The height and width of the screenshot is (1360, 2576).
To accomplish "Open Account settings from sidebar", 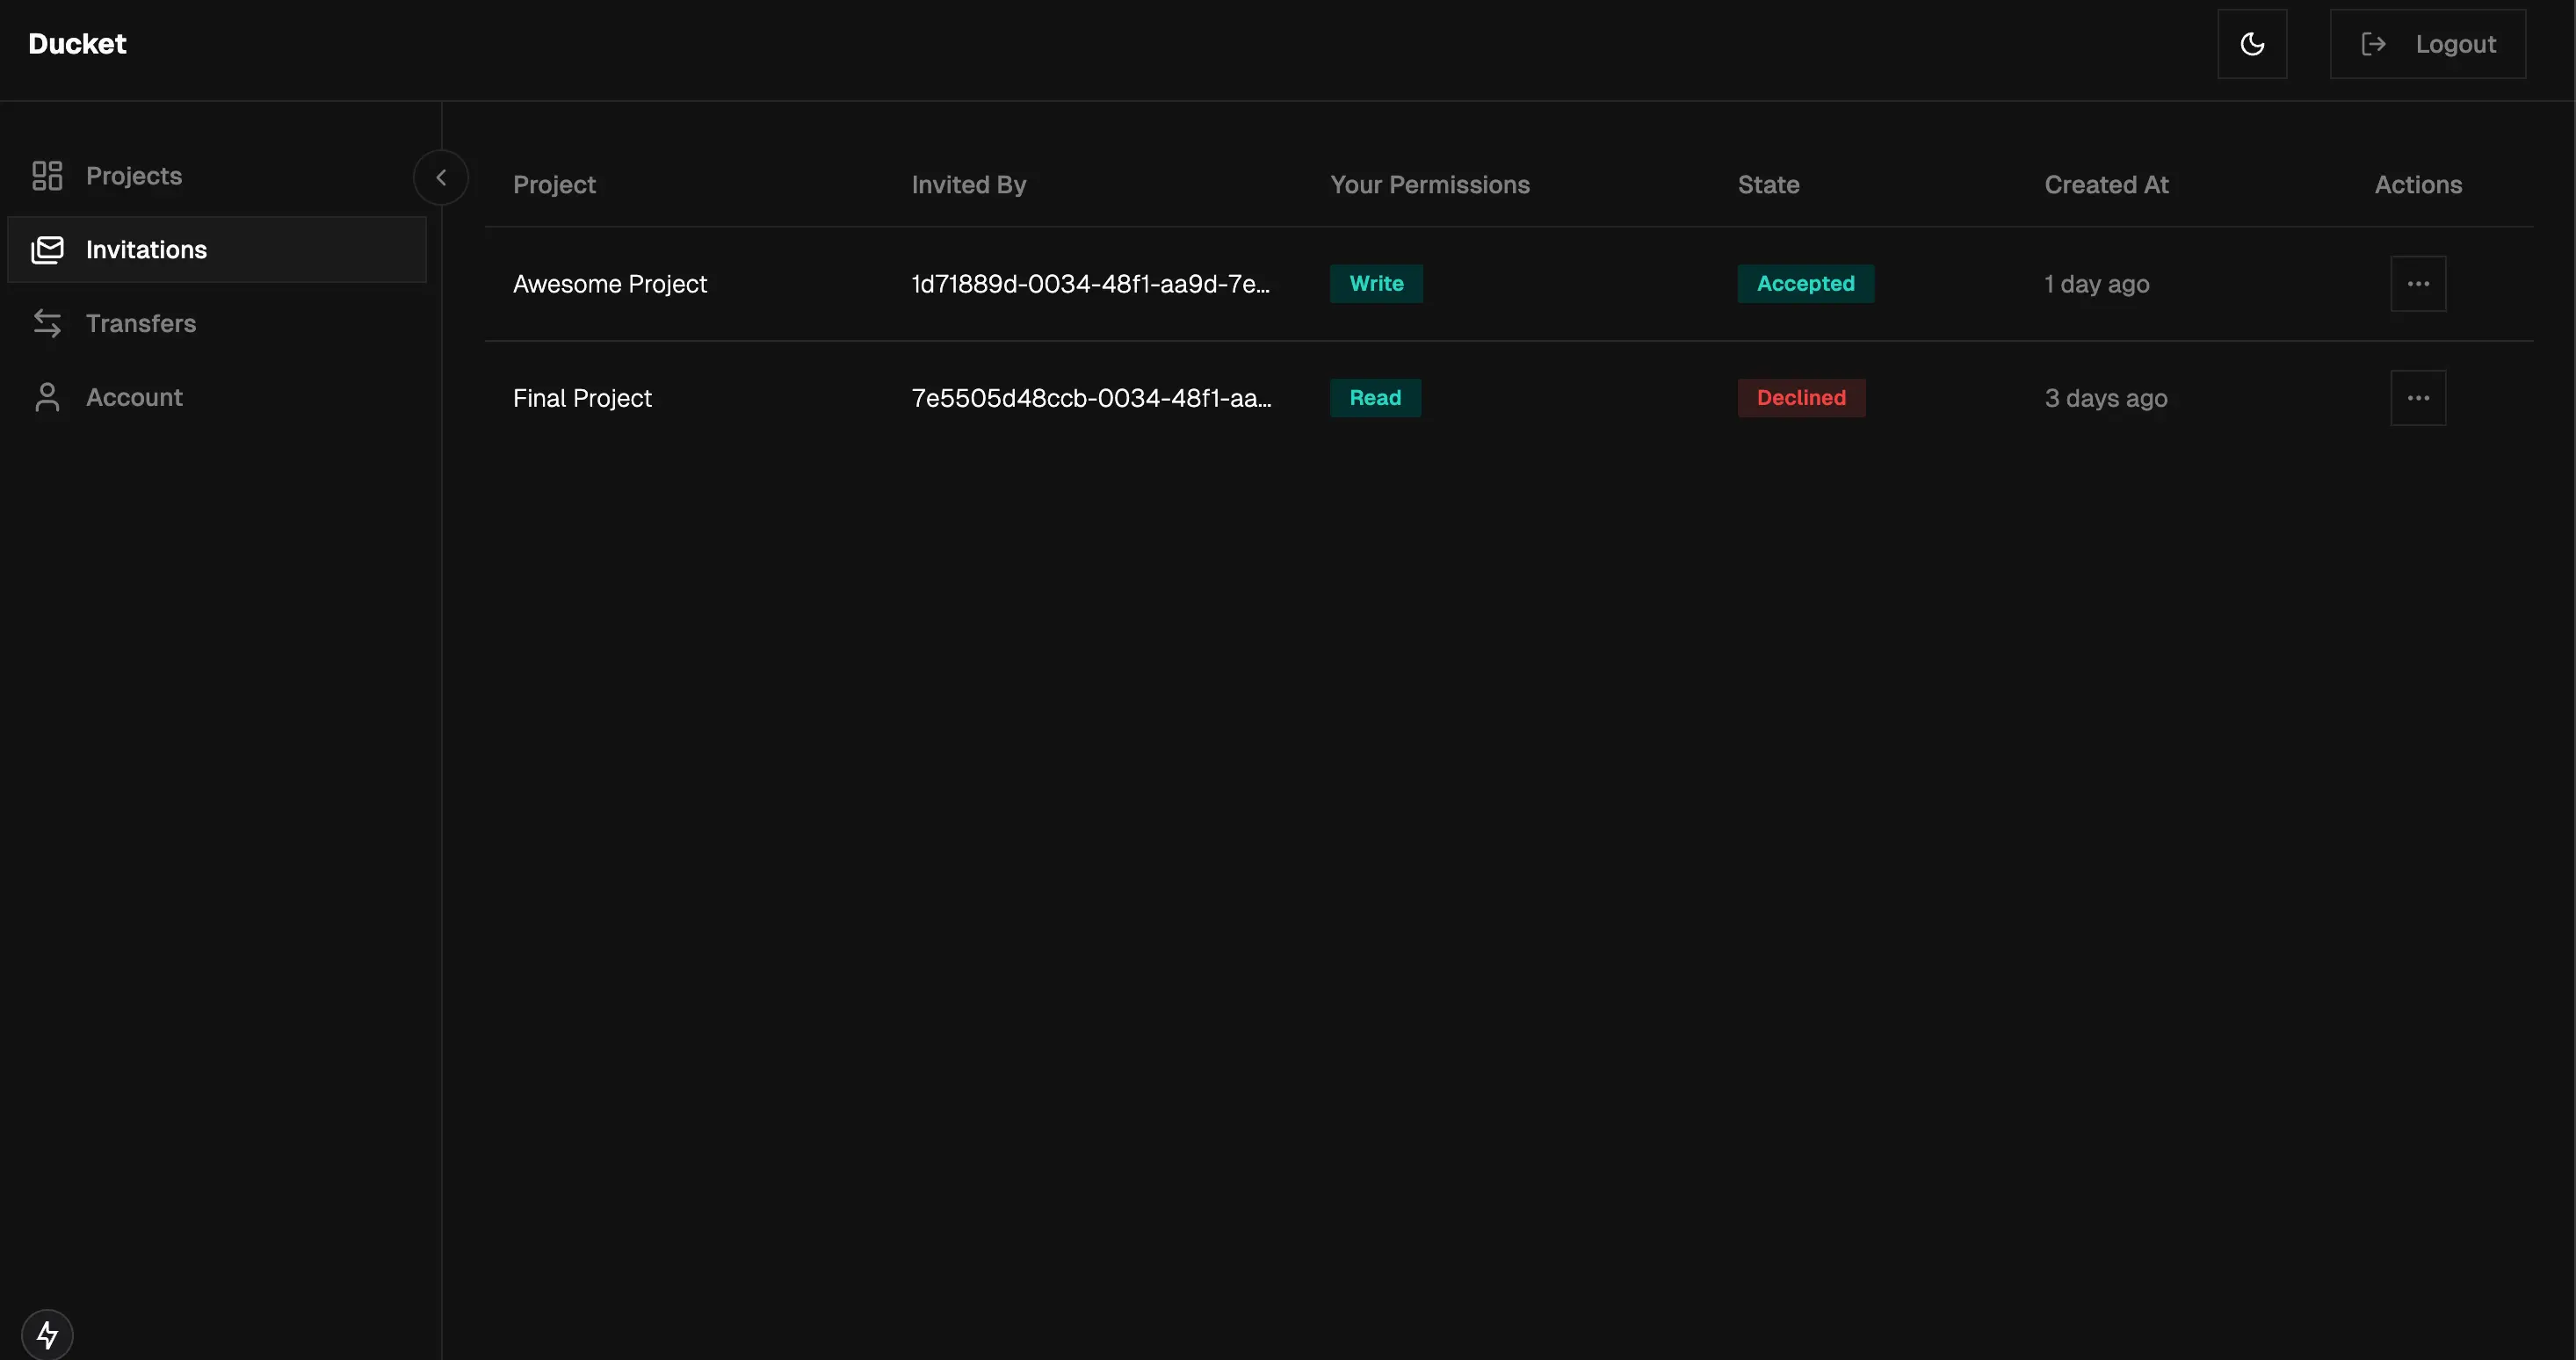I will (134, 397).
